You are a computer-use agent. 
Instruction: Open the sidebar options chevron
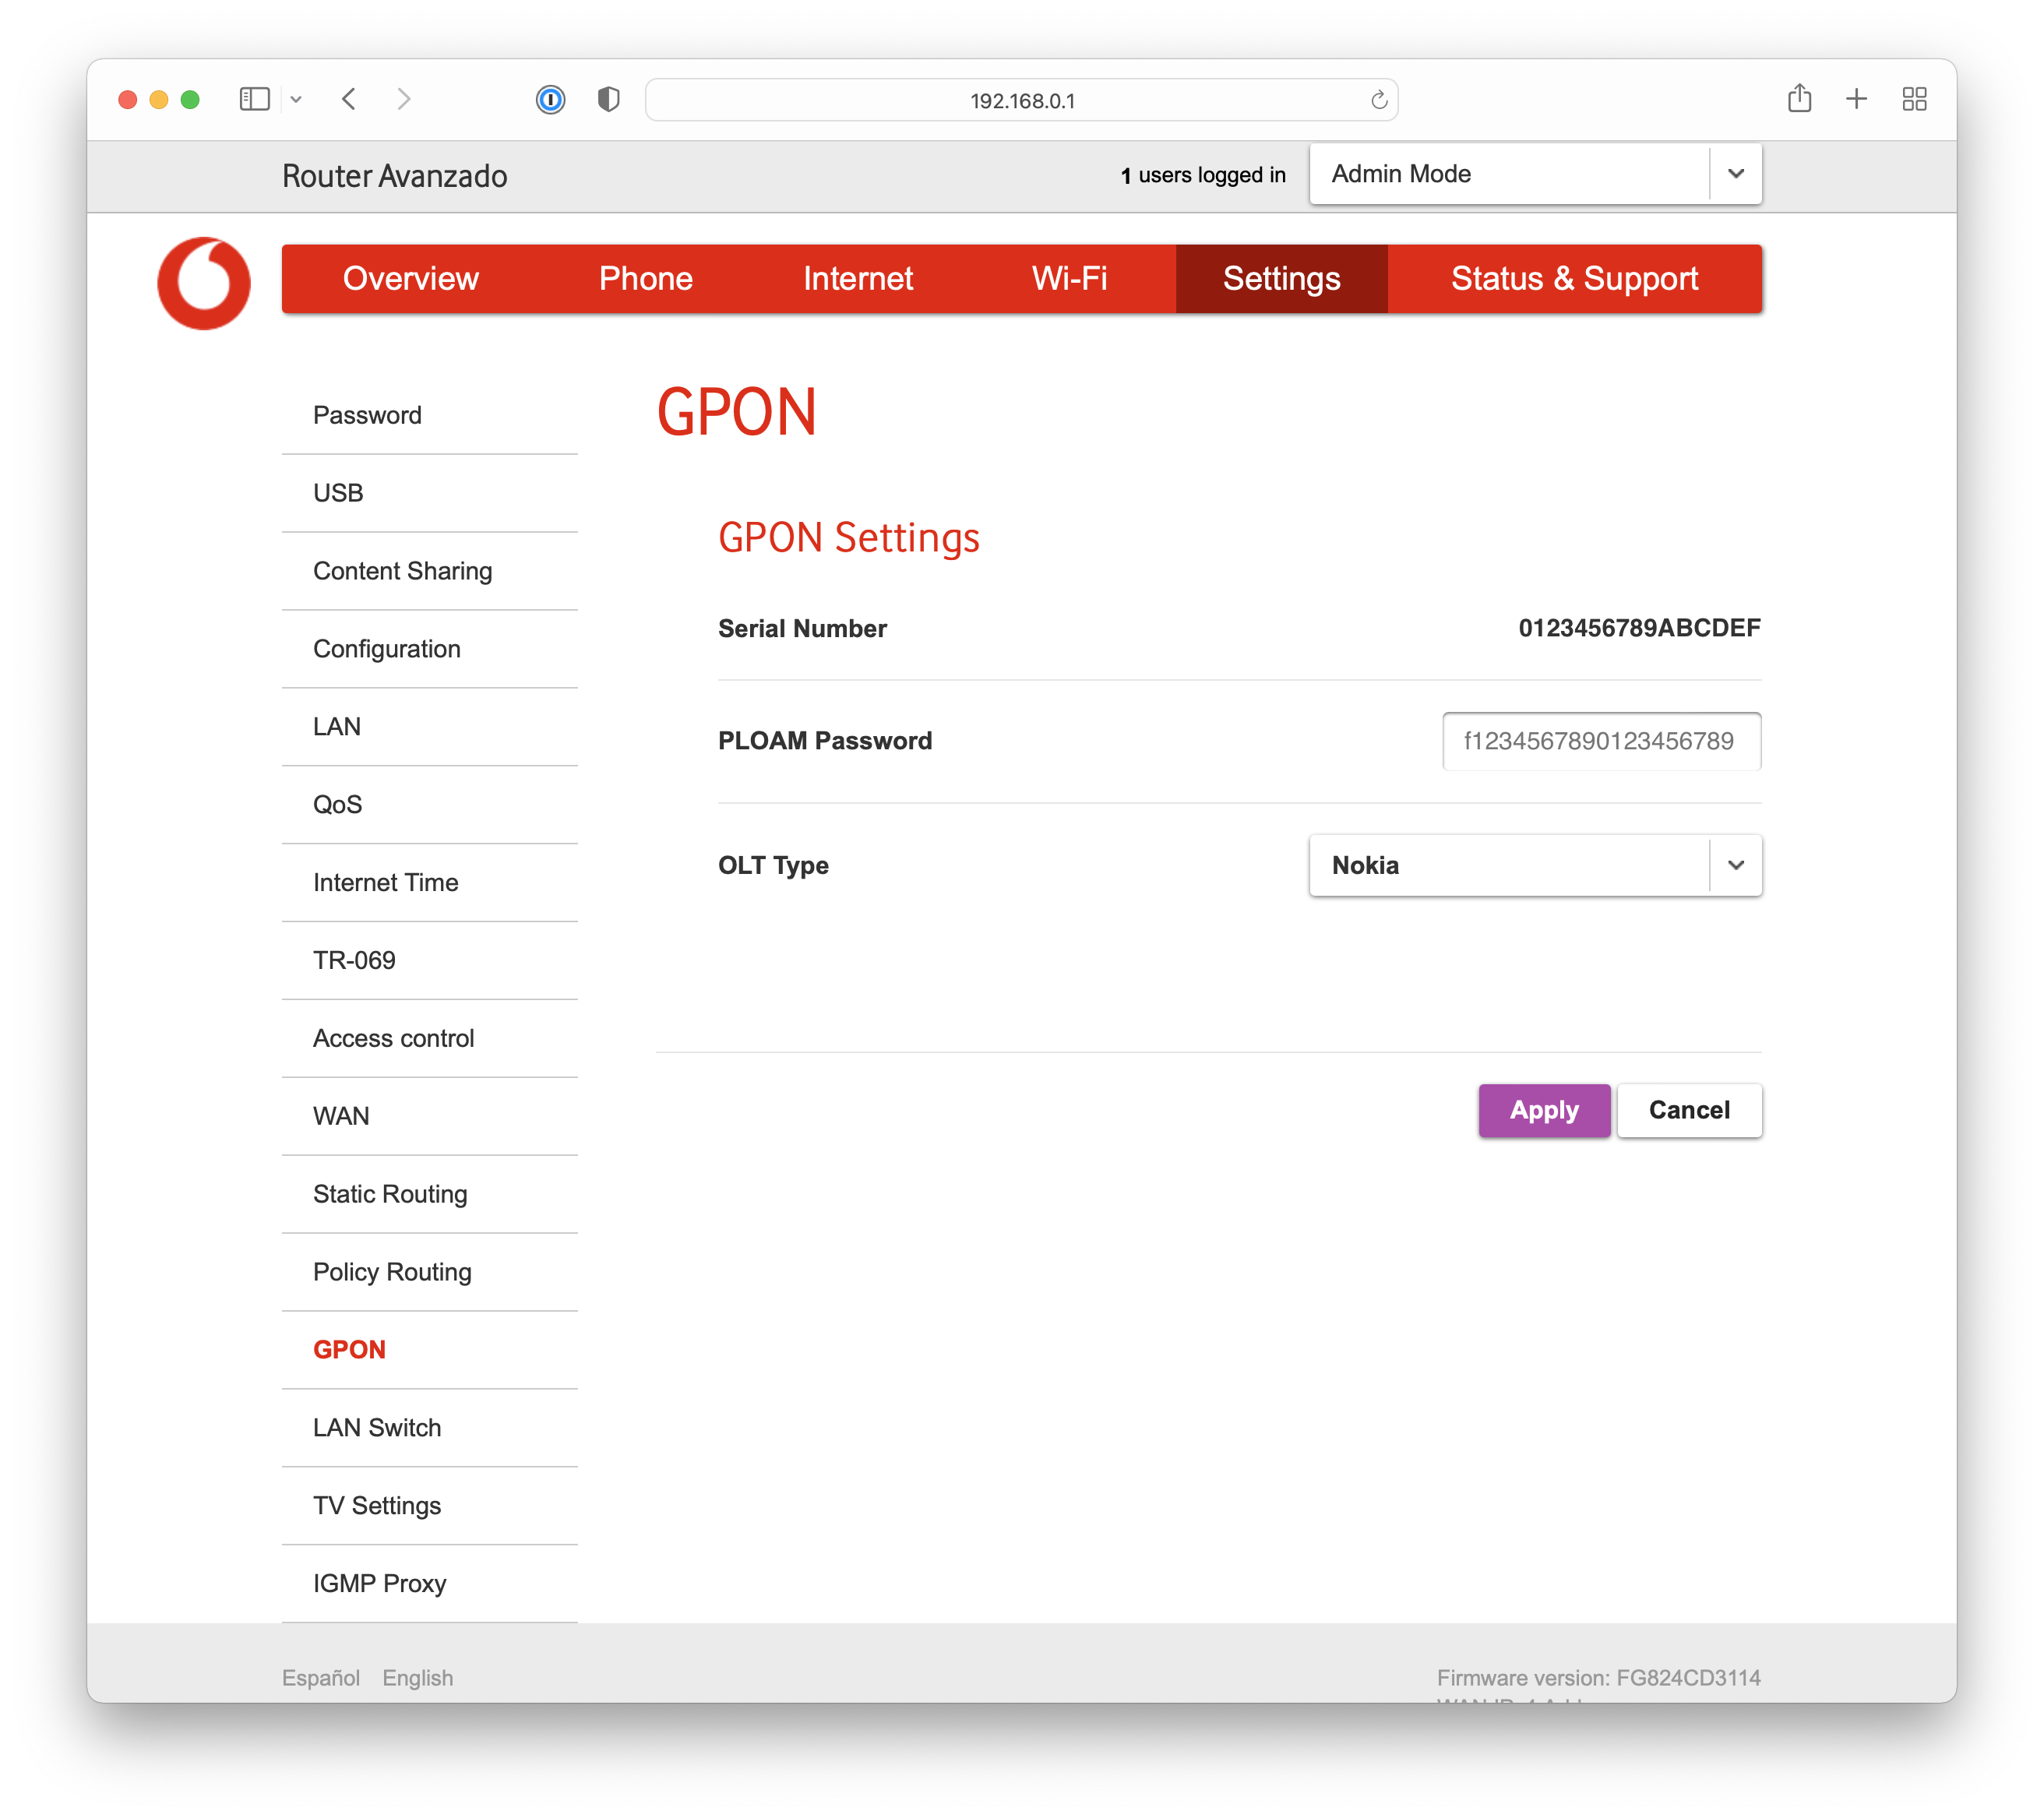[x=296, y=99]
